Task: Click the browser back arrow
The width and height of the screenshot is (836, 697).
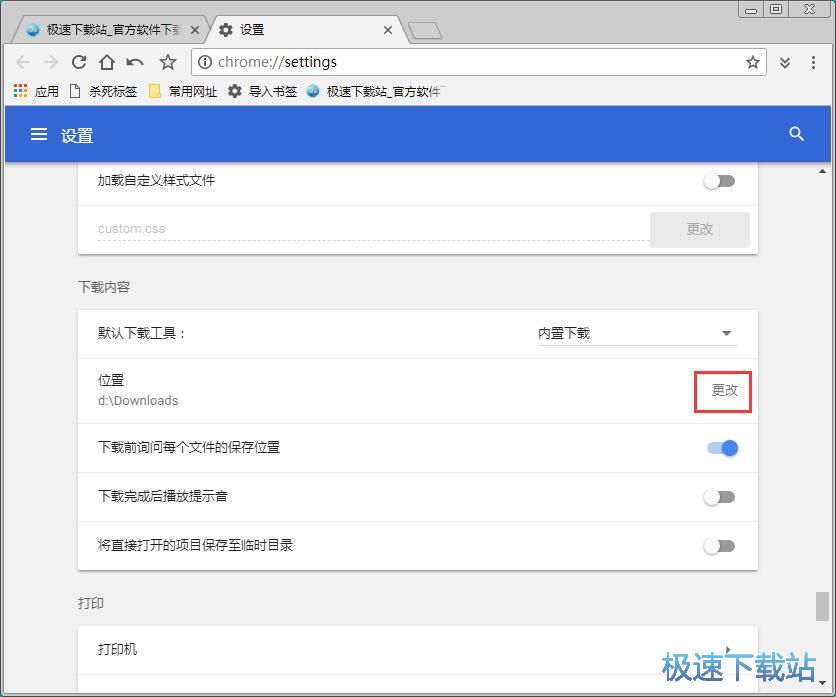Action: pos(23,62)
